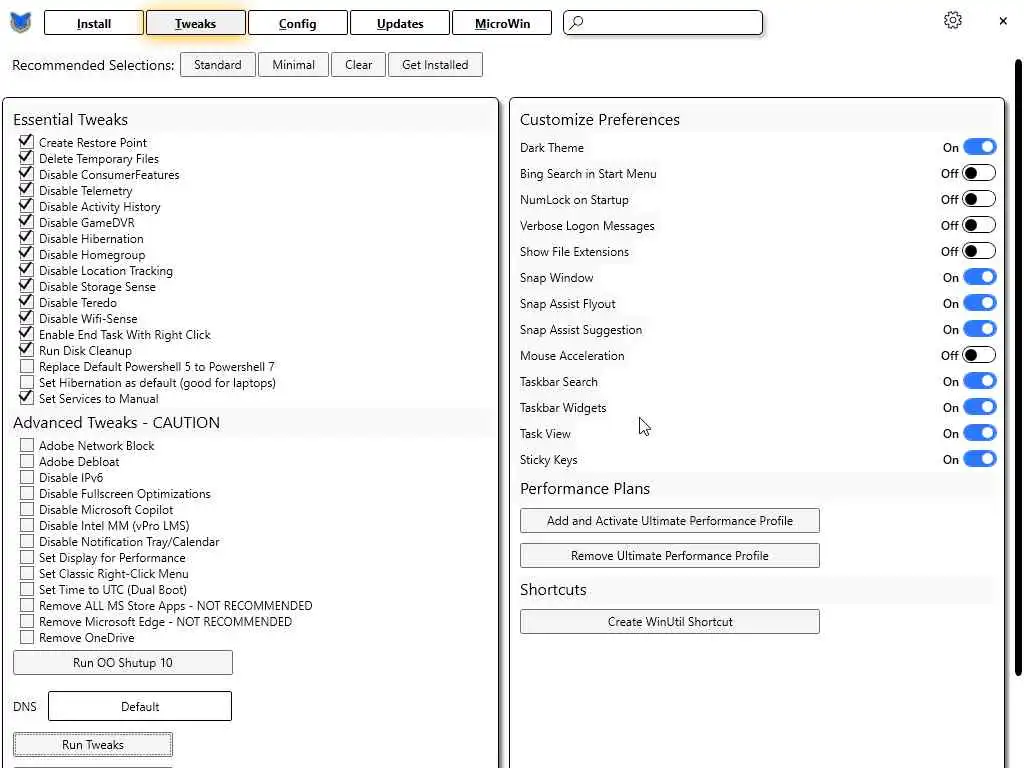Enable Verbose Logon Messages toggle

979,225
